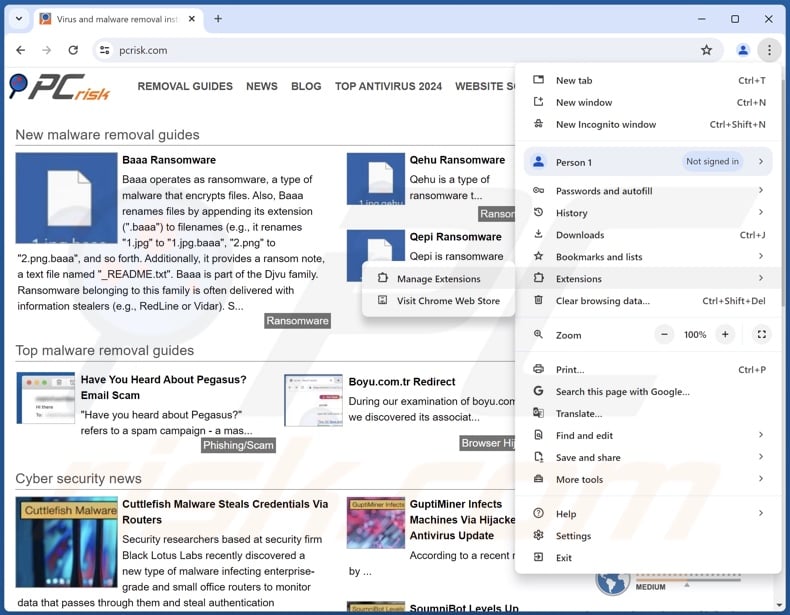Expand the tab search dropdown arrow
The width and height of the screenshot is (790, 615).
[20, 19]
